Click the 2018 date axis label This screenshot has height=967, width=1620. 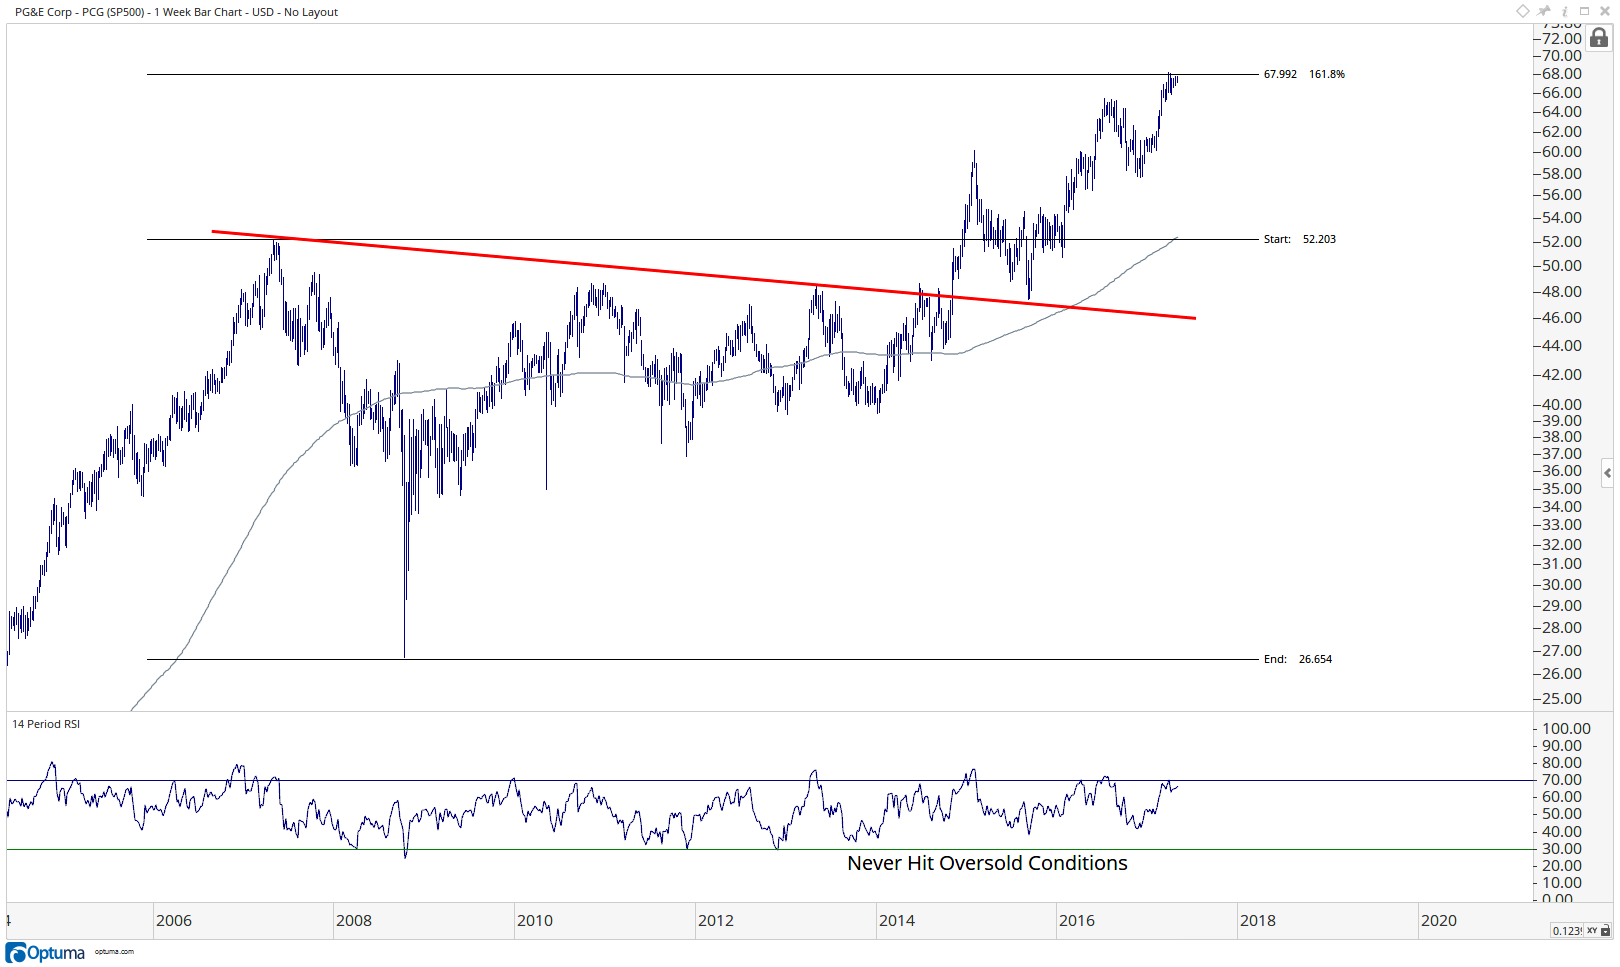(x=1258, y=920)
